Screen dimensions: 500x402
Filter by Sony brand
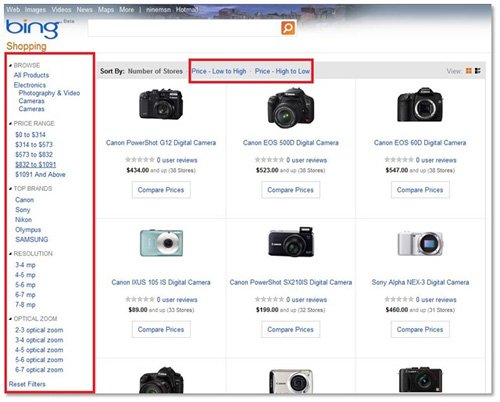[x=23, y=210]
